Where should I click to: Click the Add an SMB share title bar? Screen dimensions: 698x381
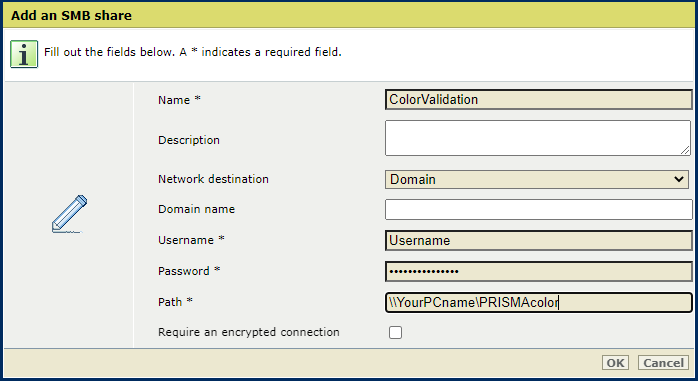(349, 16)
